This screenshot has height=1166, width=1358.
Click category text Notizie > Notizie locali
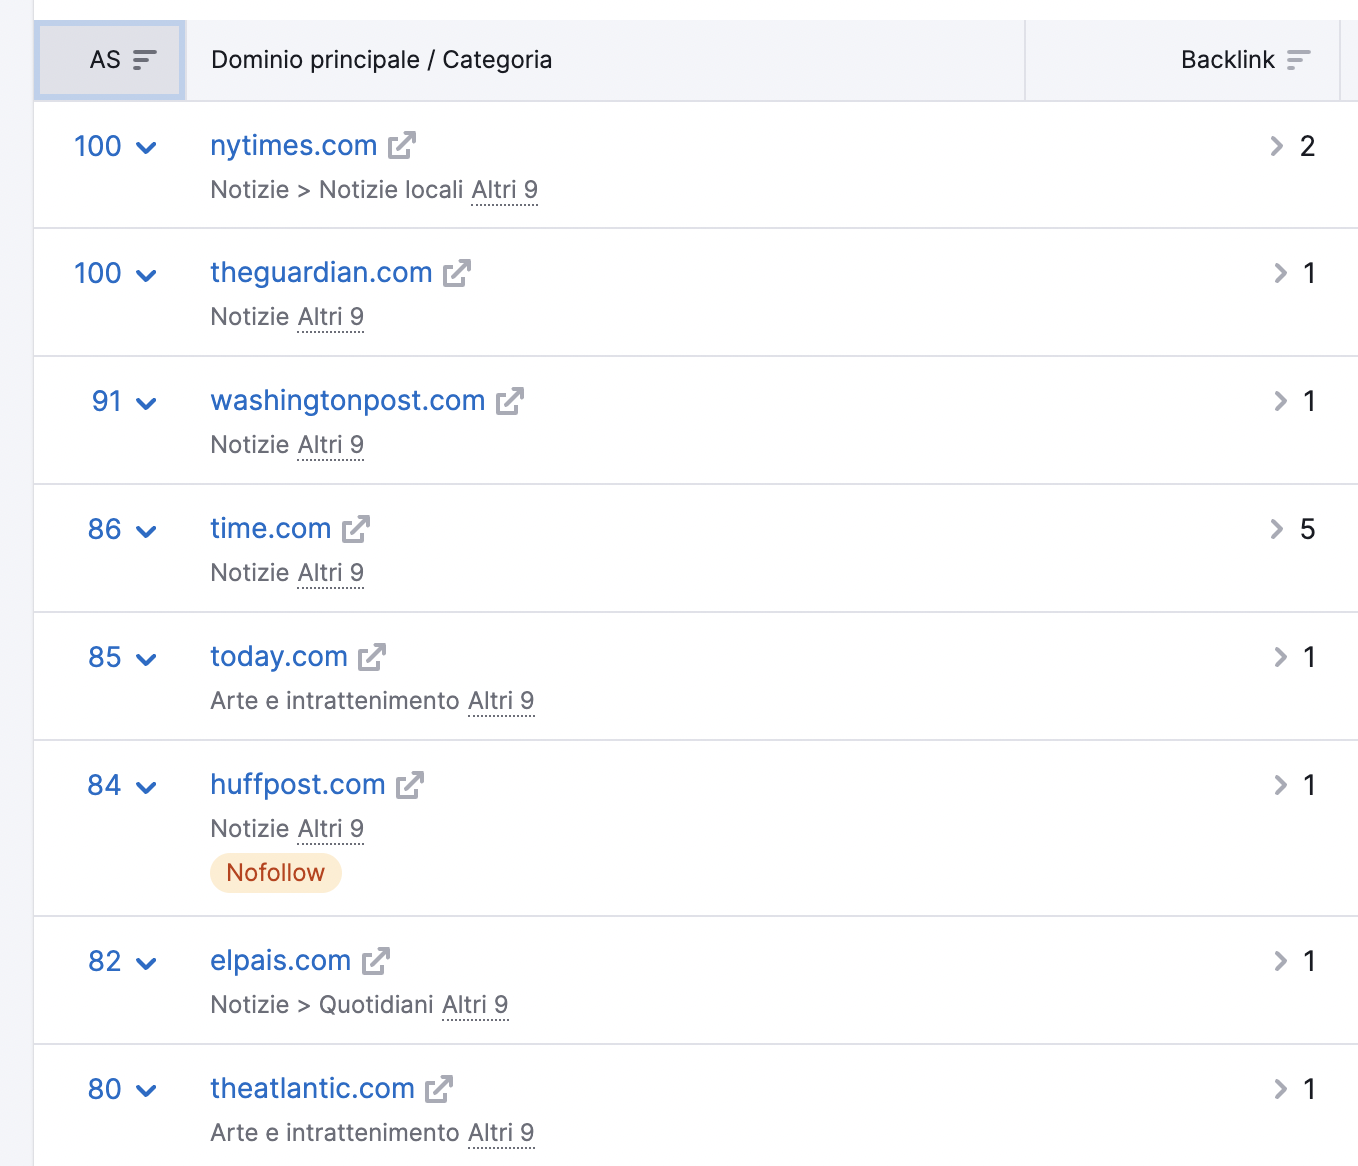point(337,190)
